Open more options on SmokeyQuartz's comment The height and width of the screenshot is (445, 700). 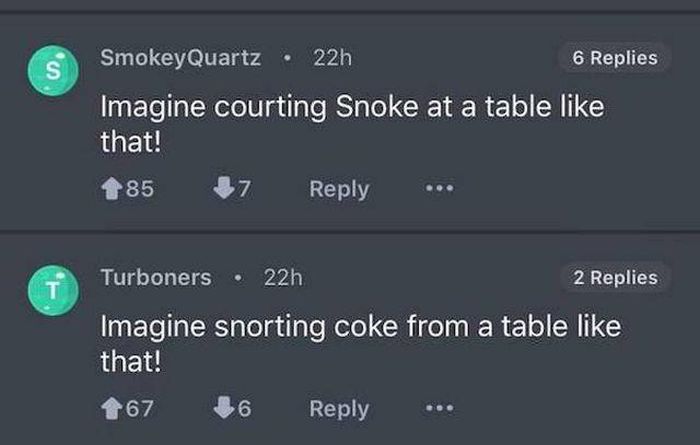click(435, 189)
